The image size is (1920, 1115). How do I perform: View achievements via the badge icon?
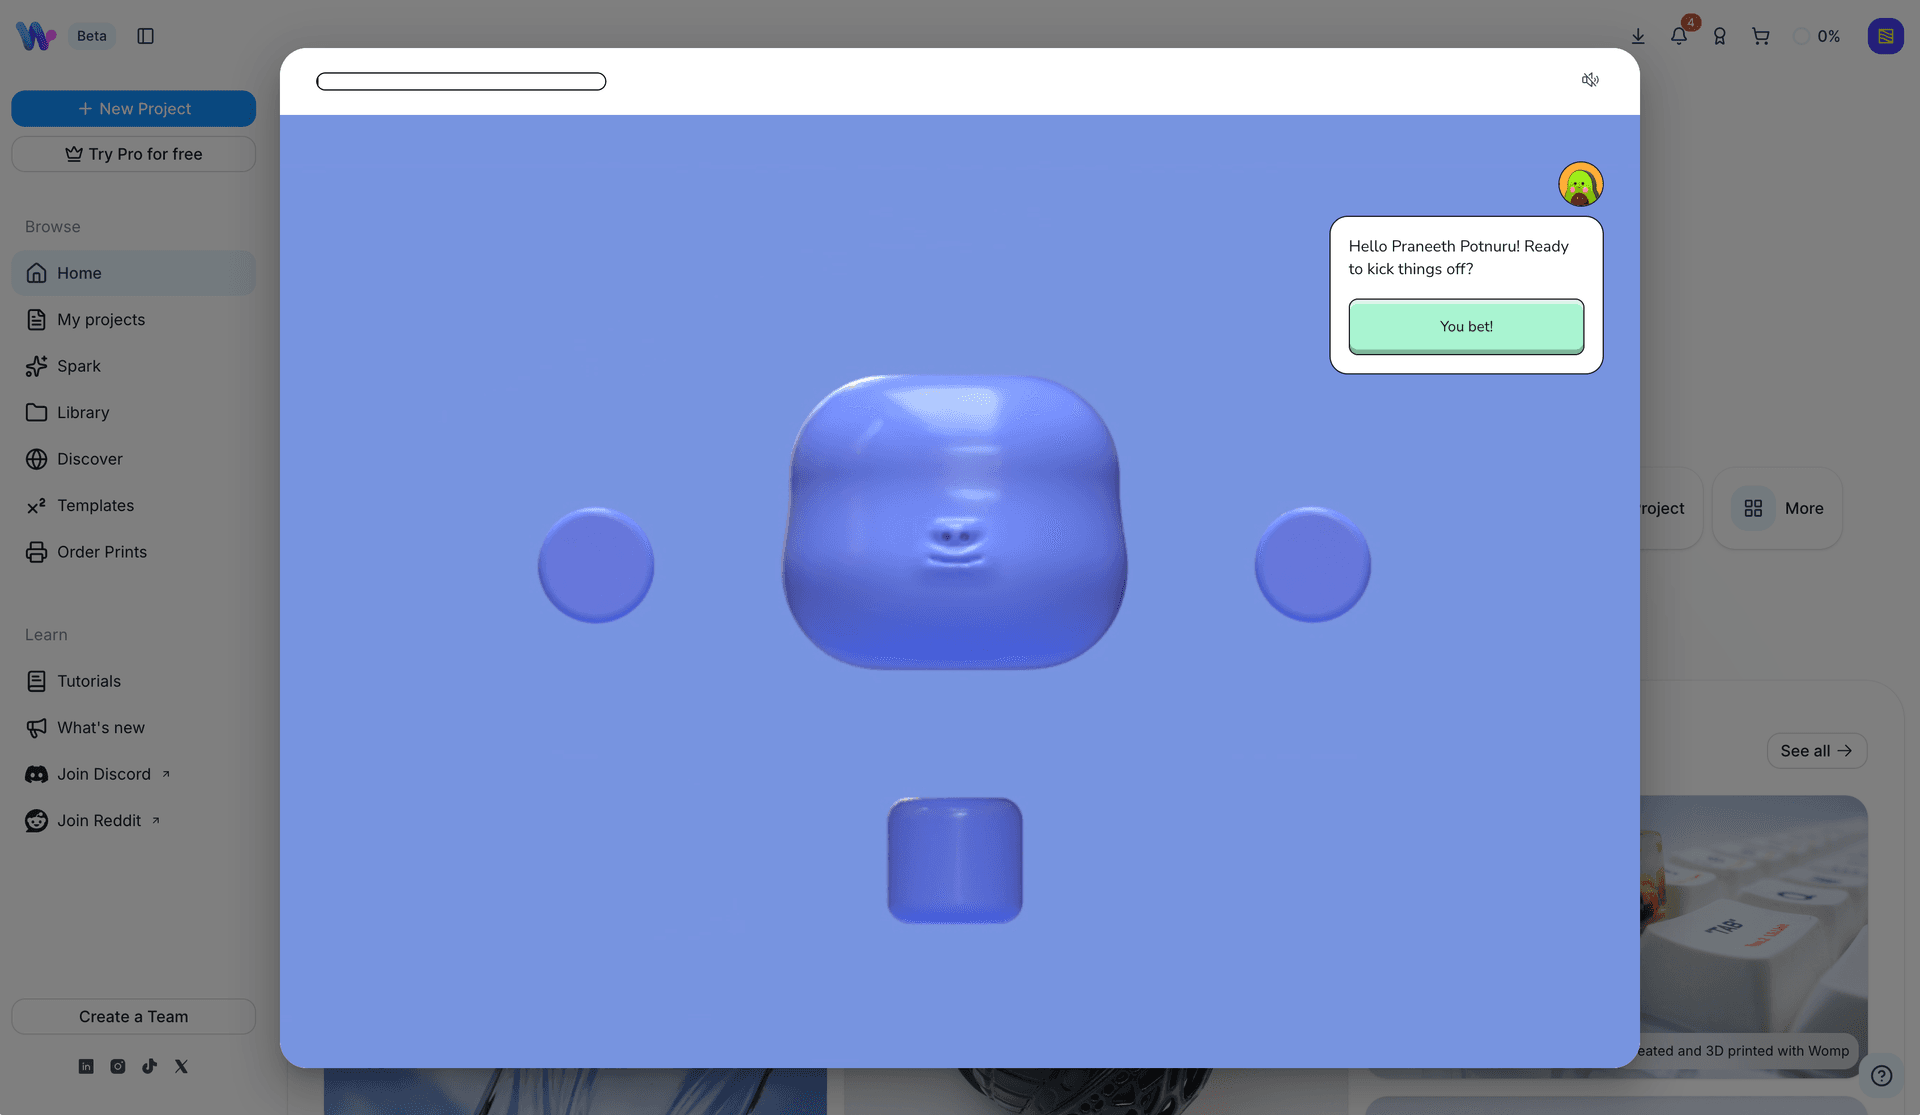point(1719,36)
